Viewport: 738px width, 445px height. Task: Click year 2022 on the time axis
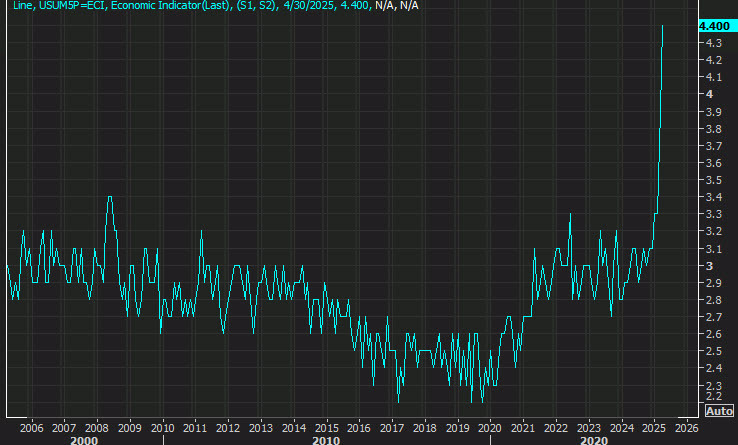pyautogui.click(x=555, y=425)
